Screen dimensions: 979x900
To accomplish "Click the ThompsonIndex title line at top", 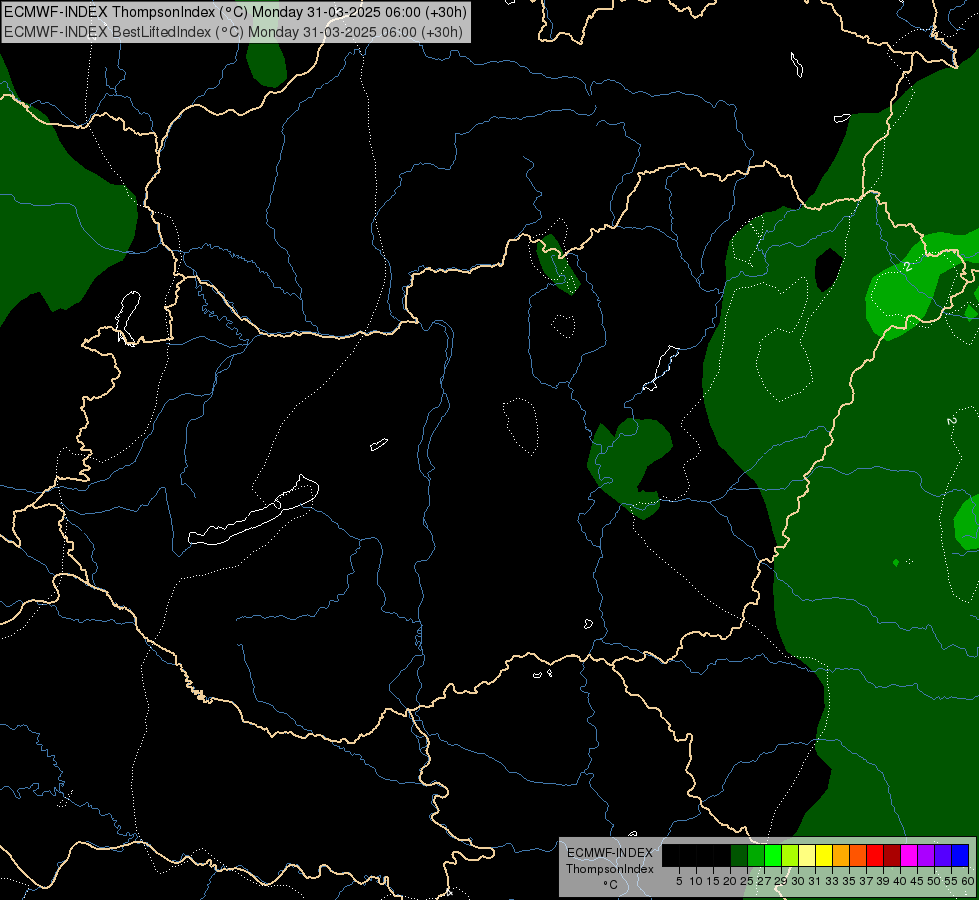I will click(x=235, y=12).
